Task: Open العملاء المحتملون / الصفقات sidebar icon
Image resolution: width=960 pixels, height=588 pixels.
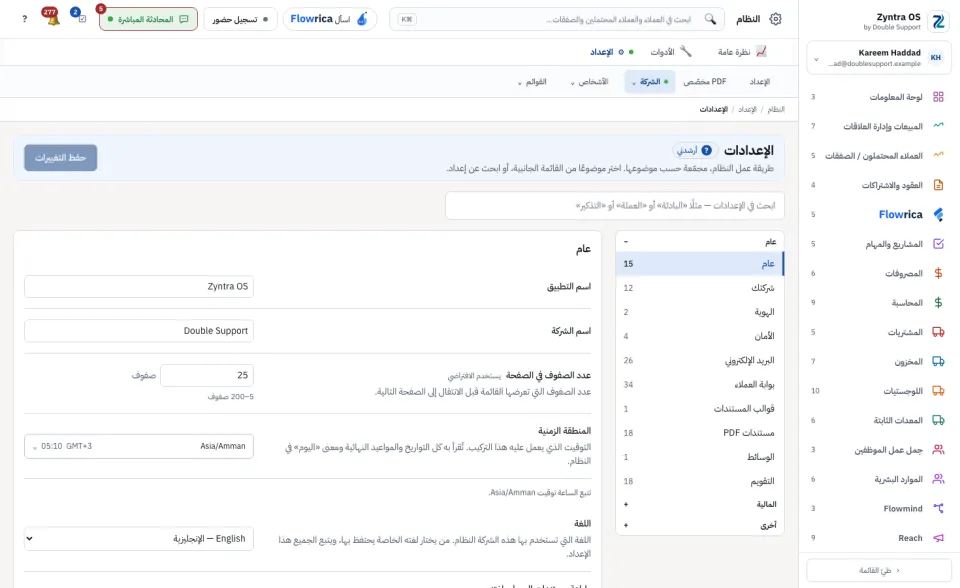Action: [x=938, y=155]
